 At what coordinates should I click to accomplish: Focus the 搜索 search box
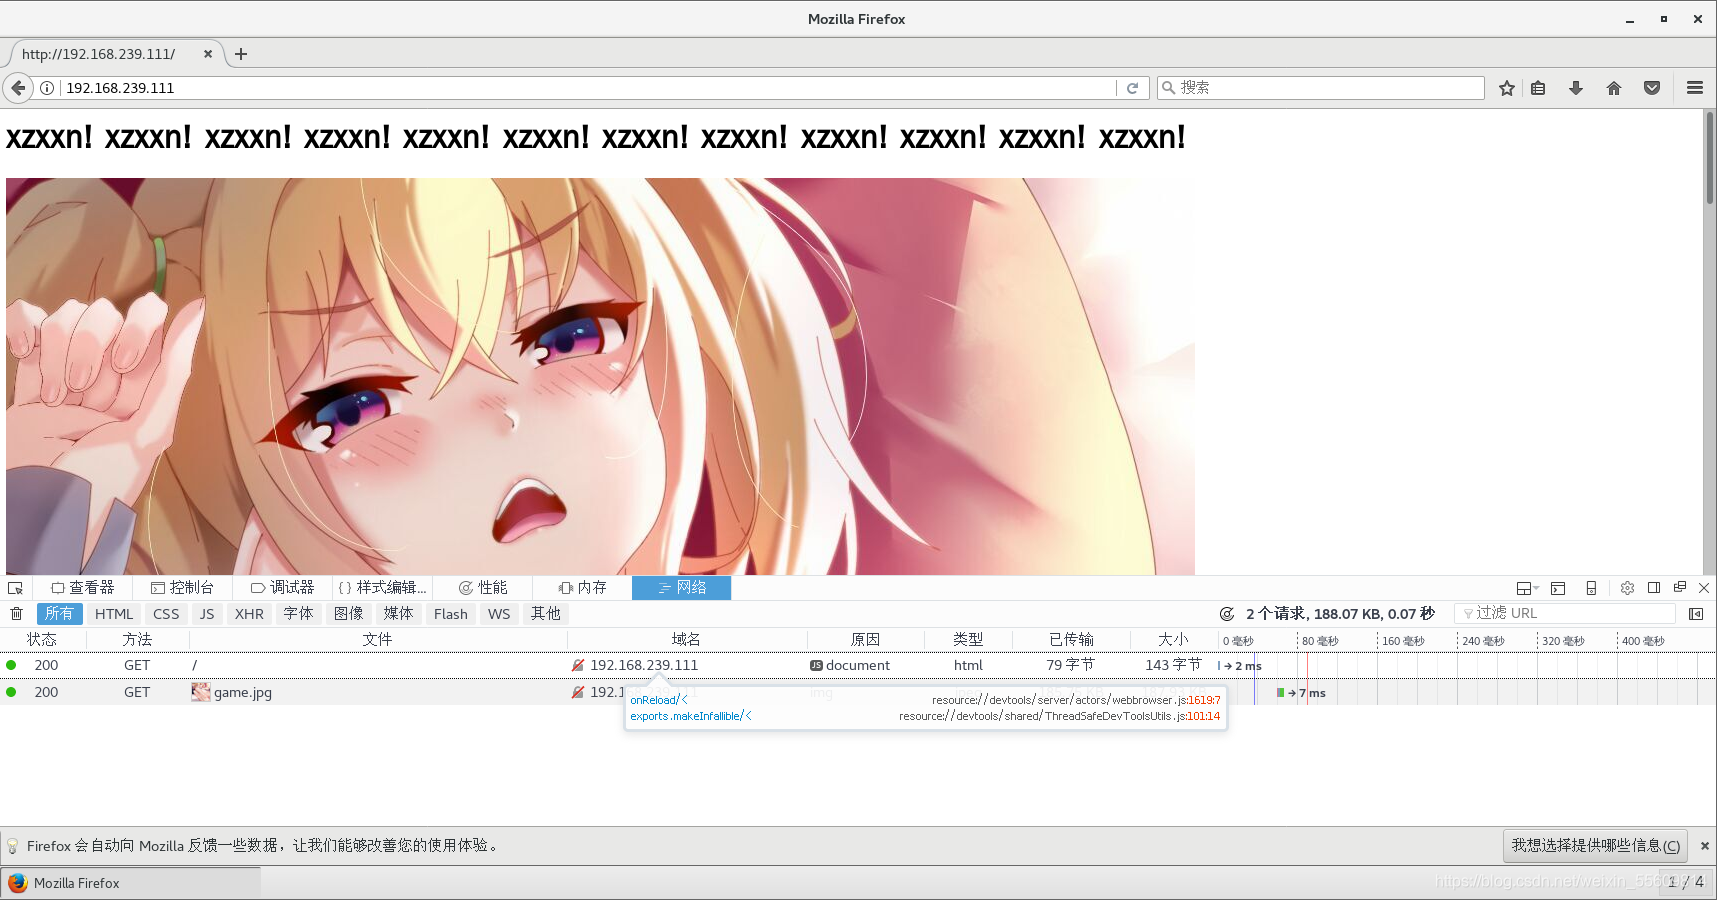click(1320, 88)
